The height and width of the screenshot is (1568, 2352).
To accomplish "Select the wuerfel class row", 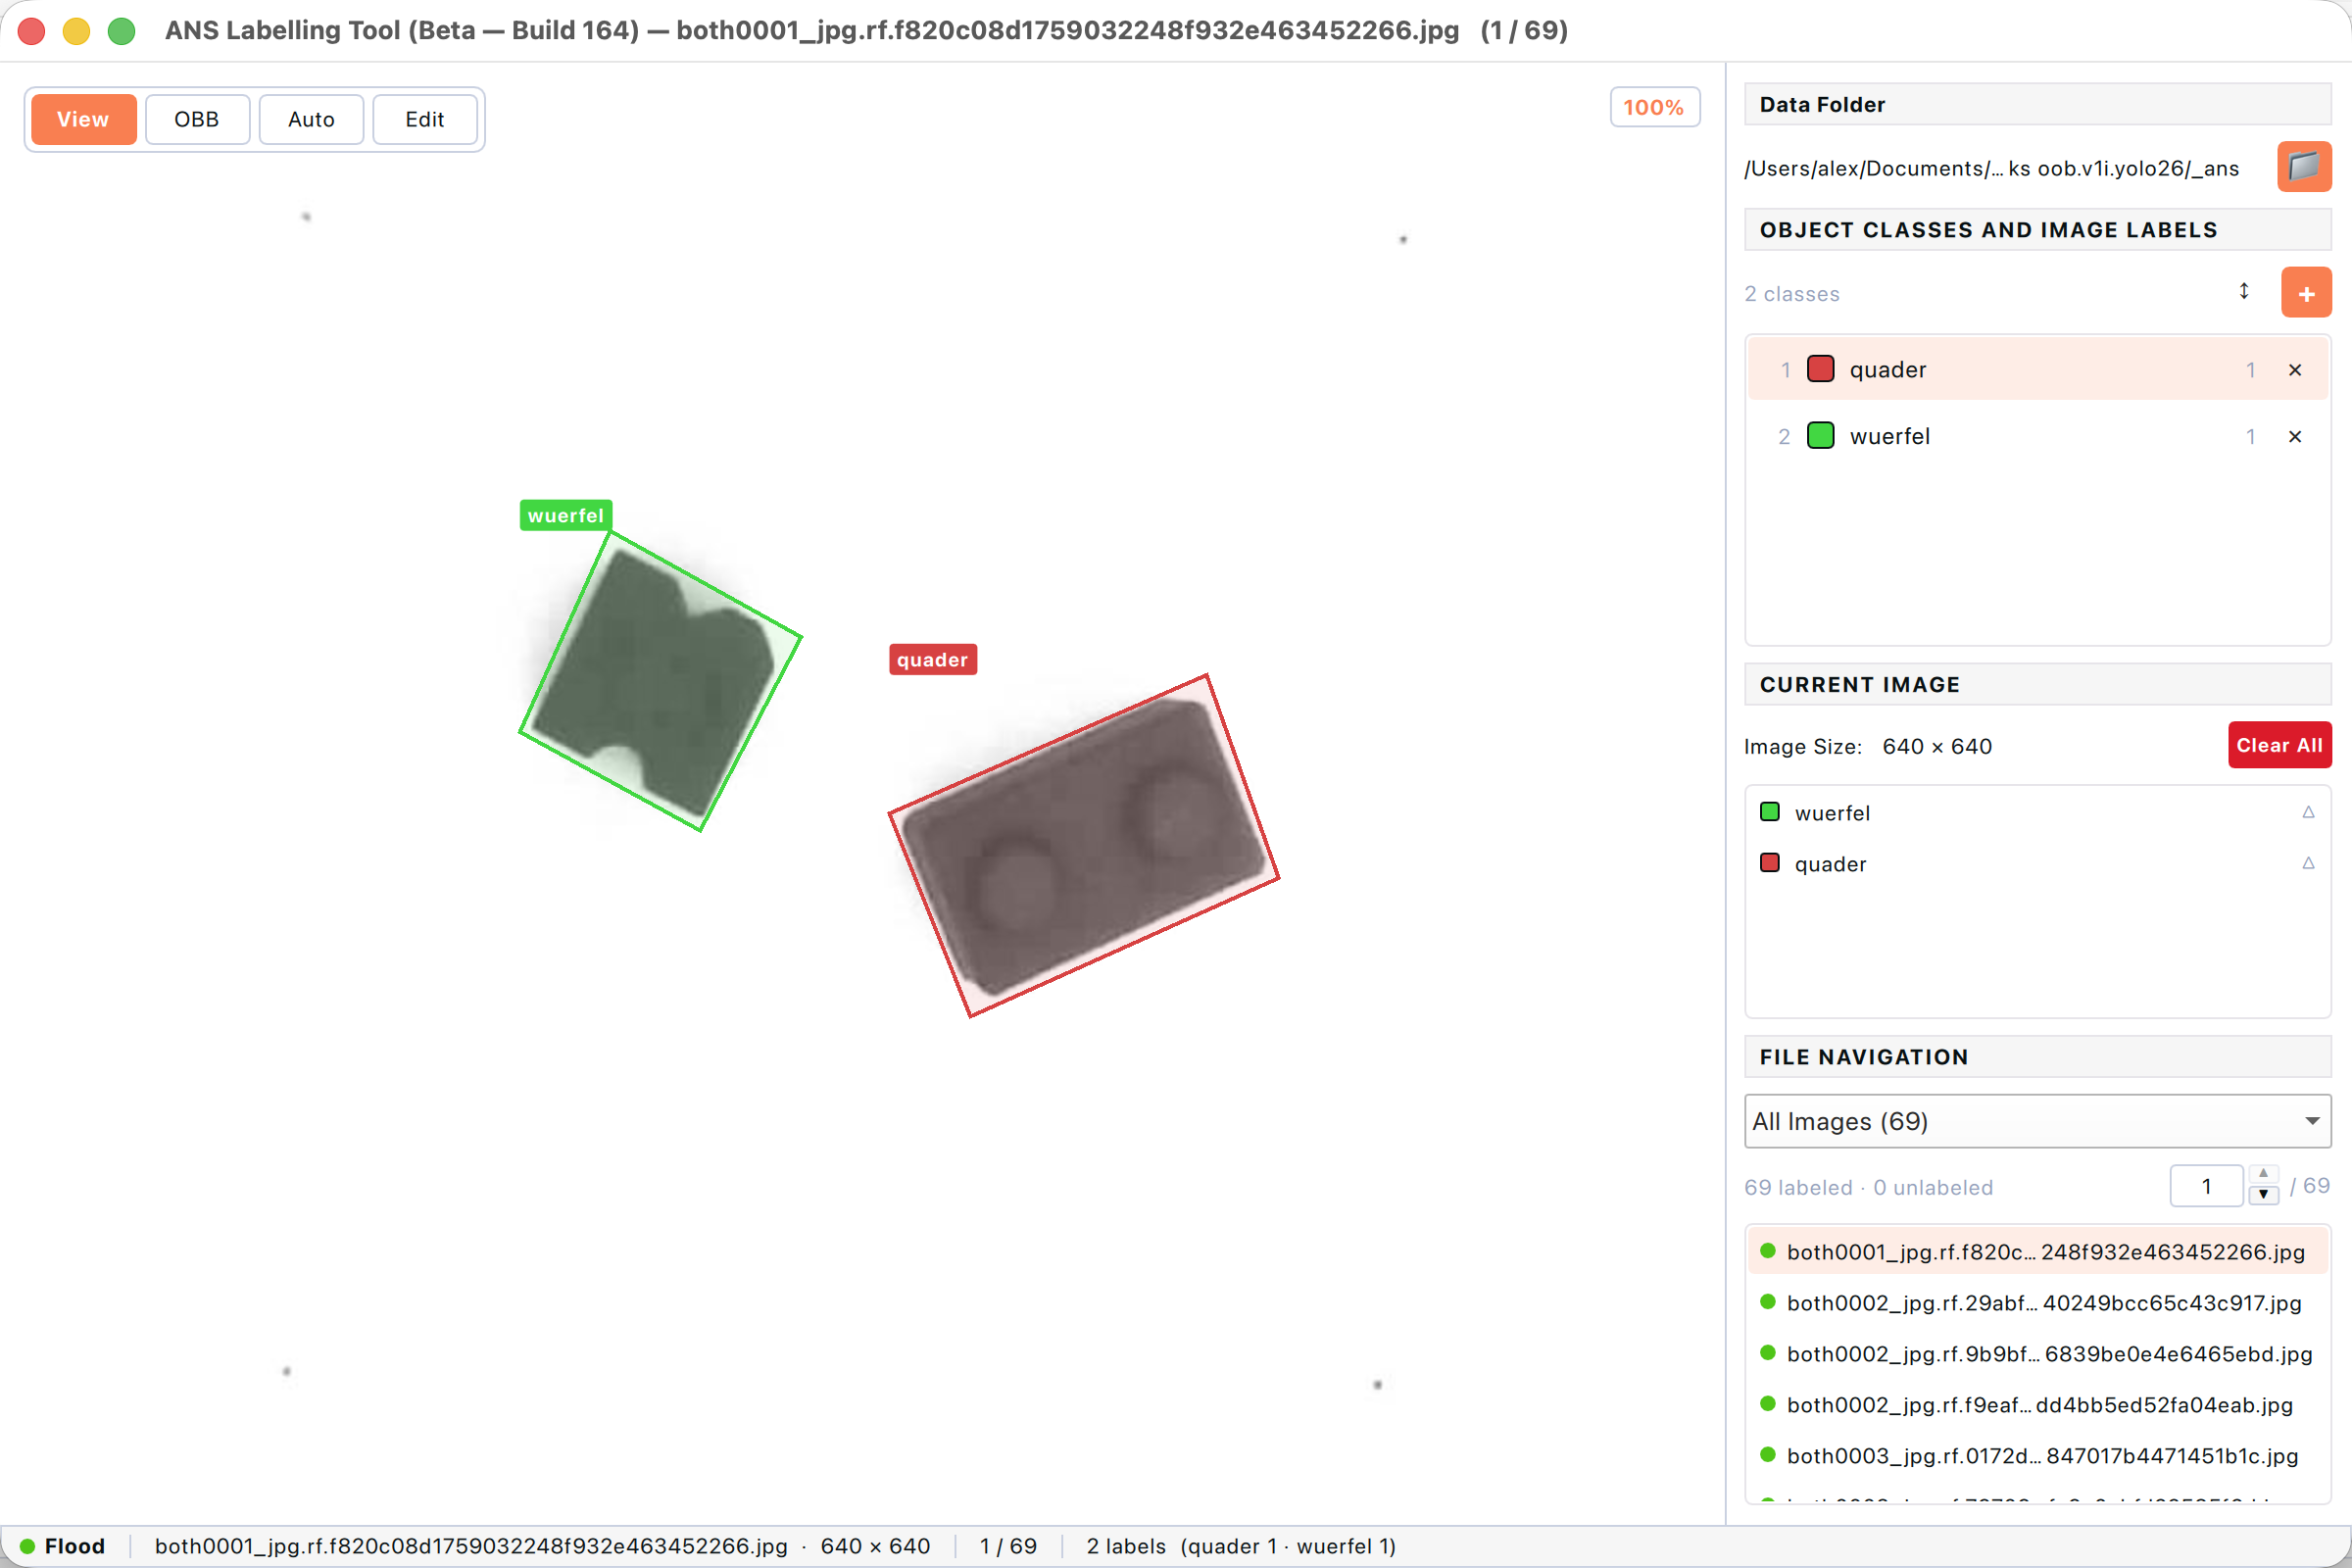I will 2037,436.
